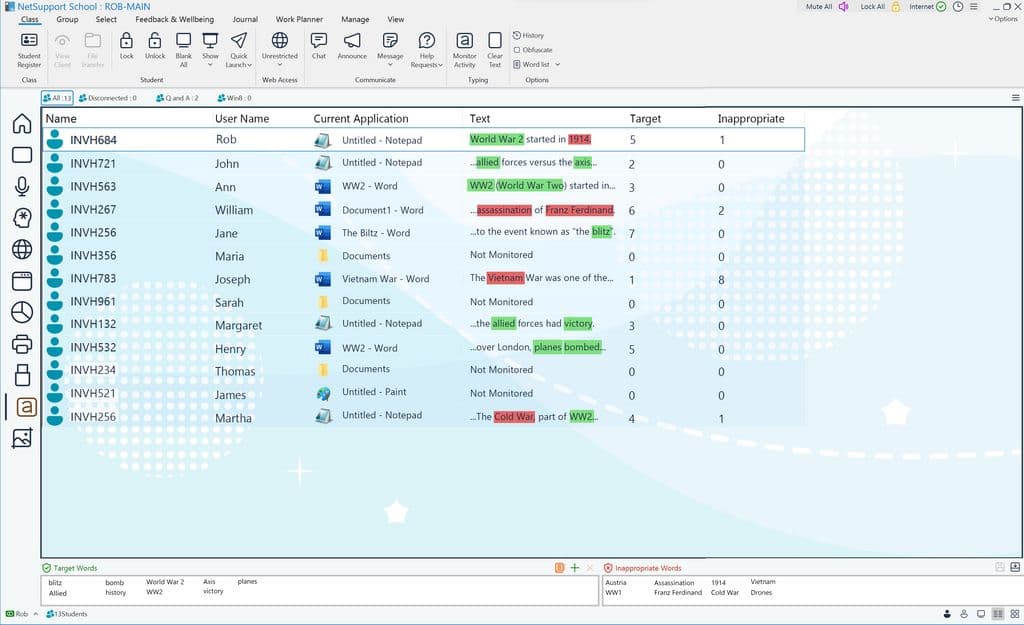Image resolution: width=1024 pixels, height=625 pixels.
Task: Open the application window view in sidebar
Action: [22, 281]
